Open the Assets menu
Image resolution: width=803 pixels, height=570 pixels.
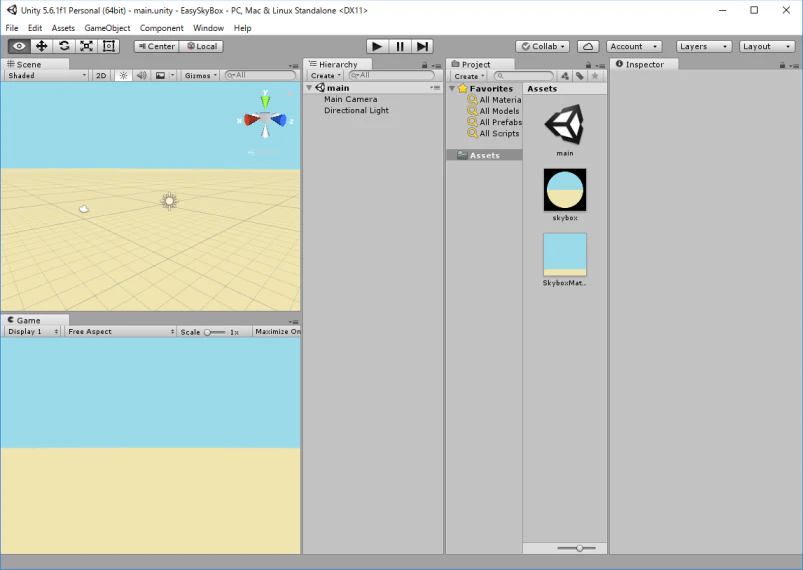click(x=63, y=28)
